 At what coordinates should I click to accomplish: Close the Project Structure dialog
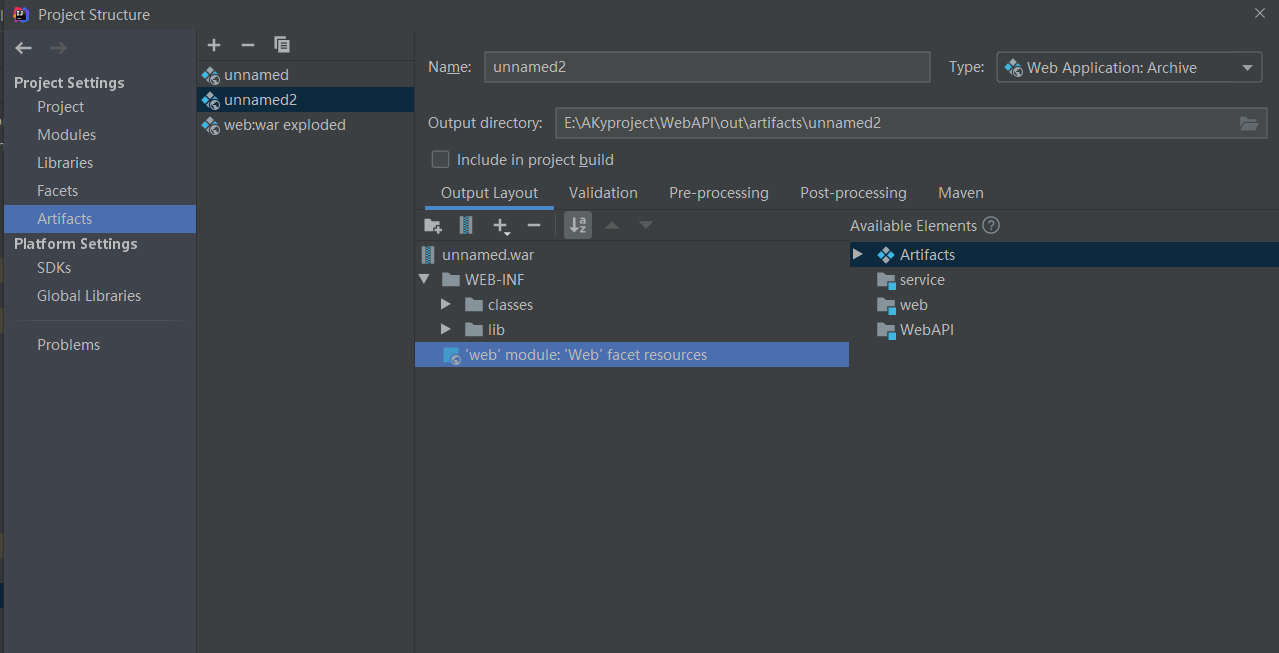pyautogui.click(x=1259, y=13)
